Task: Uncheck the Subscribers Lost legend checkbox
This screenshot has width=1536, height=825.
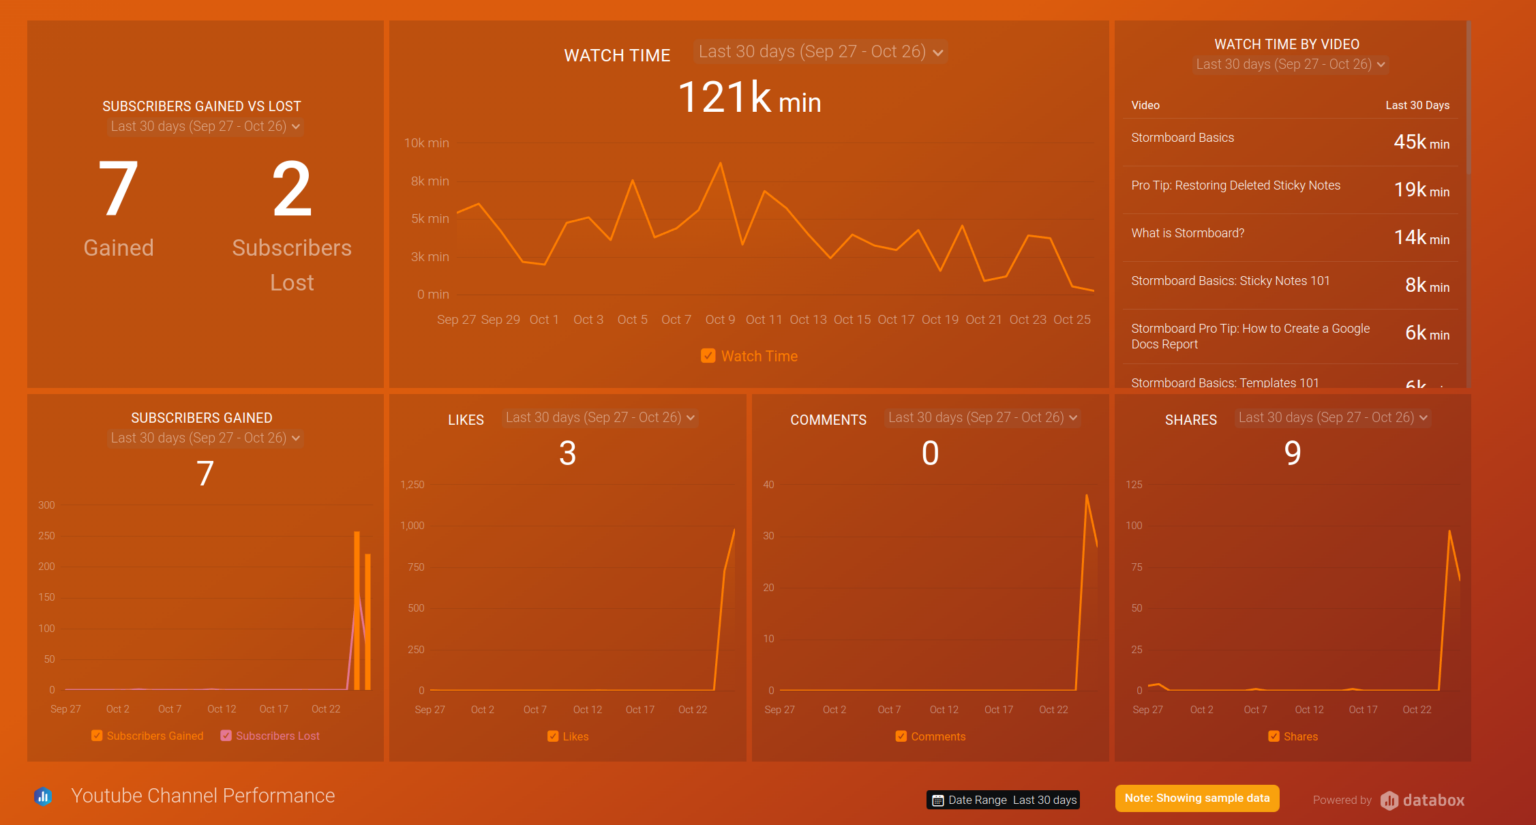Action: [226, 735]
